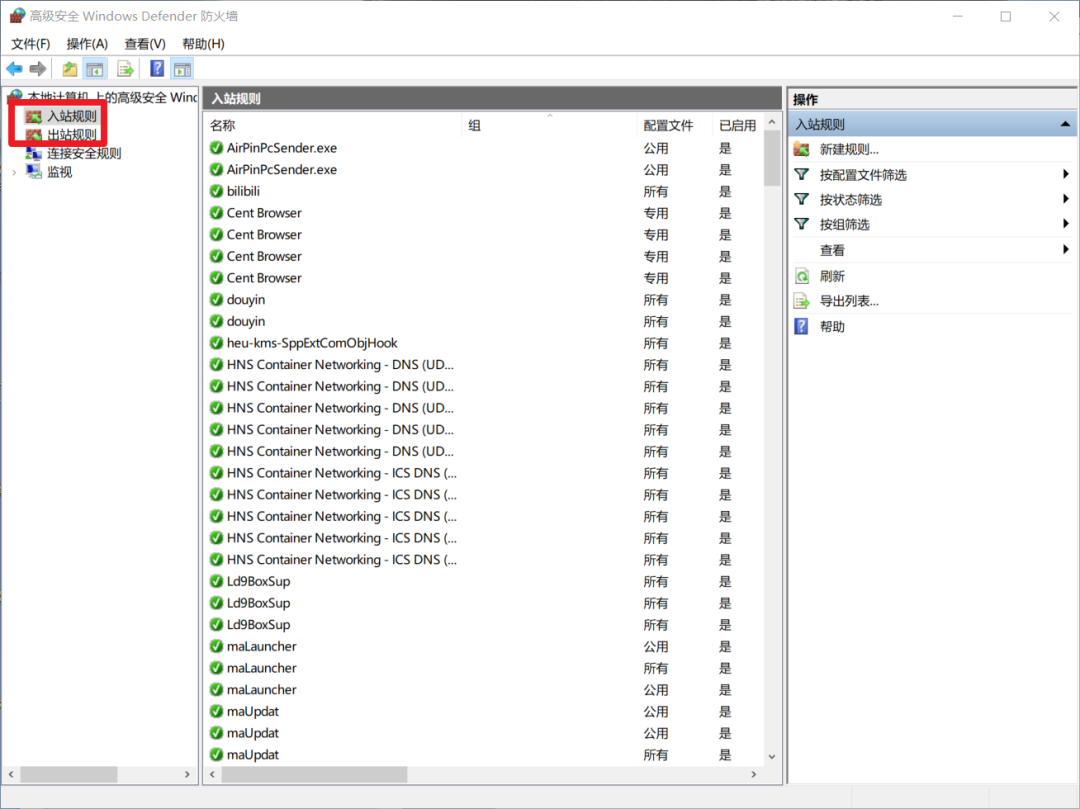The width and height of the screenshot is (1080, 809).
Task: Click the Up one level folder icon
Action: click(70, 69)
